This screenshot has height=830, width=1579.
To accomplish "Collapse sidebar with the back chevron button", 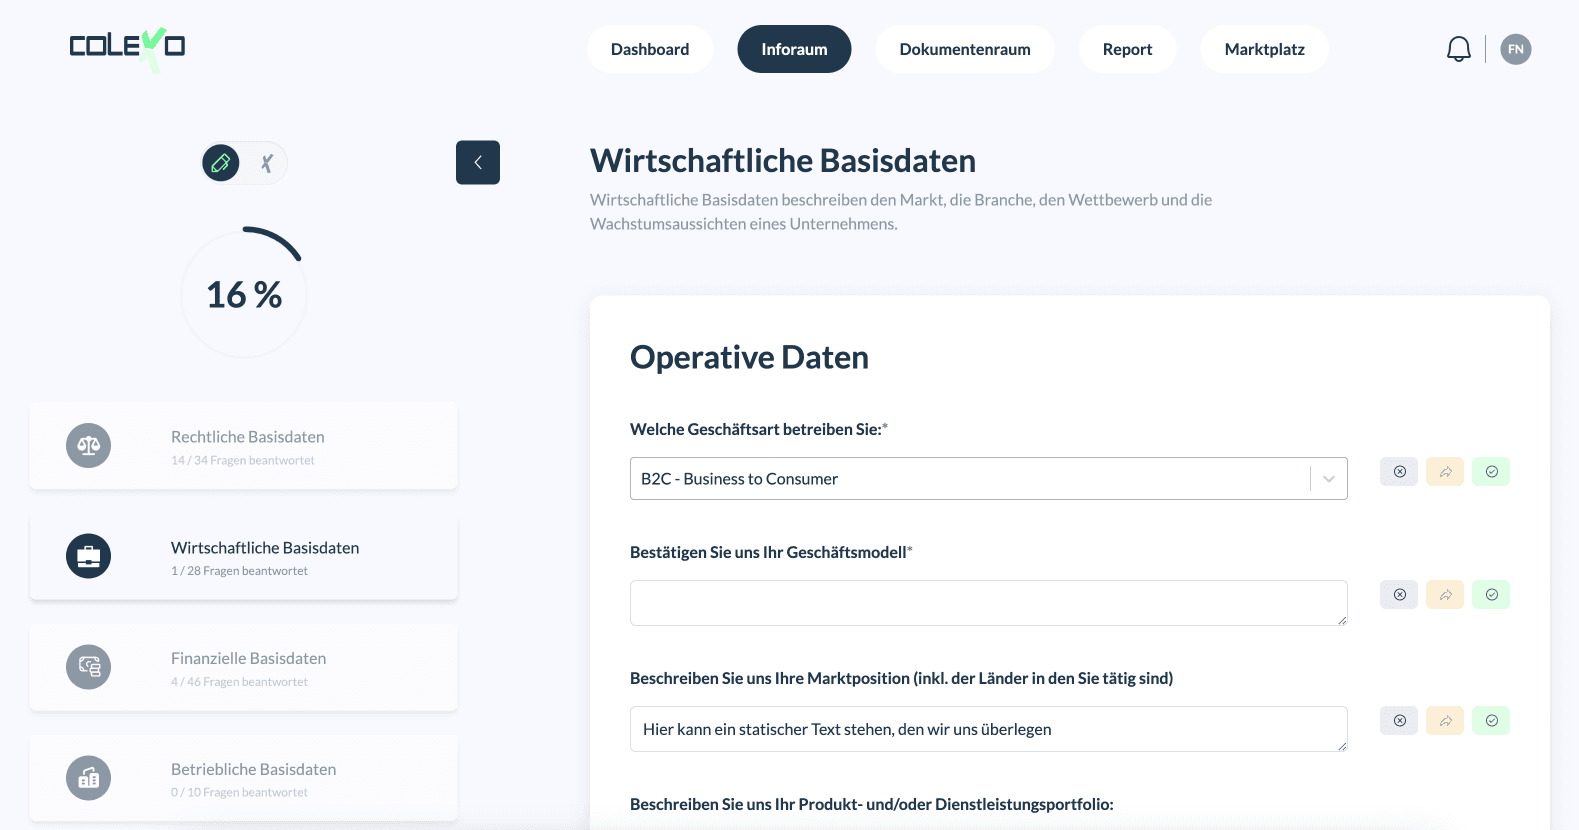I will click(x=478, y=162).
